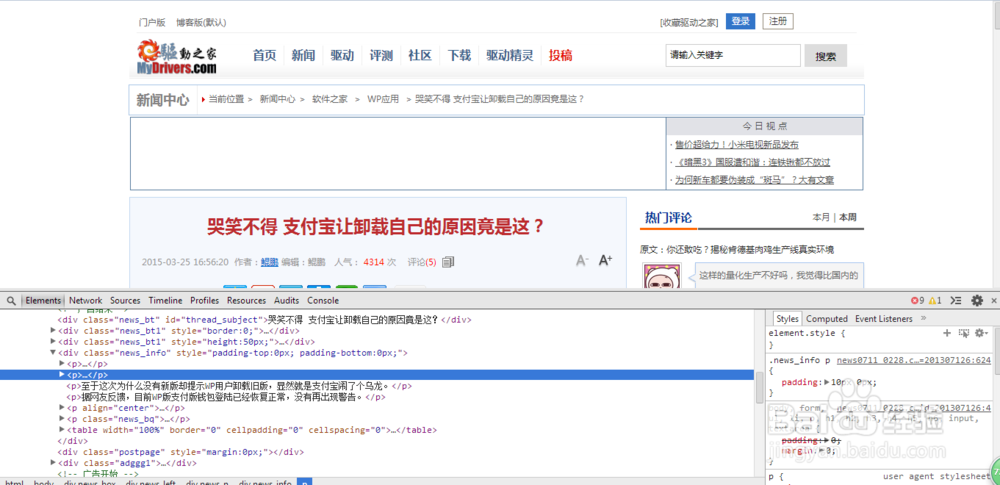Click the blue 登录 login button
Screen dimensions: 1000x485
click(x=740, y=21)
